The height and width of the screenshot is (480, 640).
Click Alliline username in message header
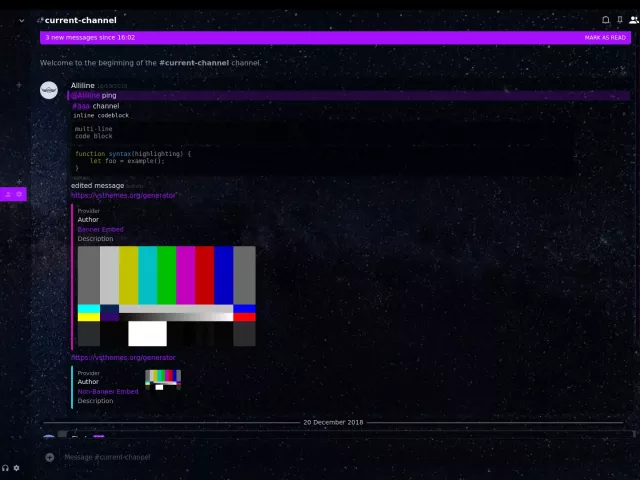point(83,86)
